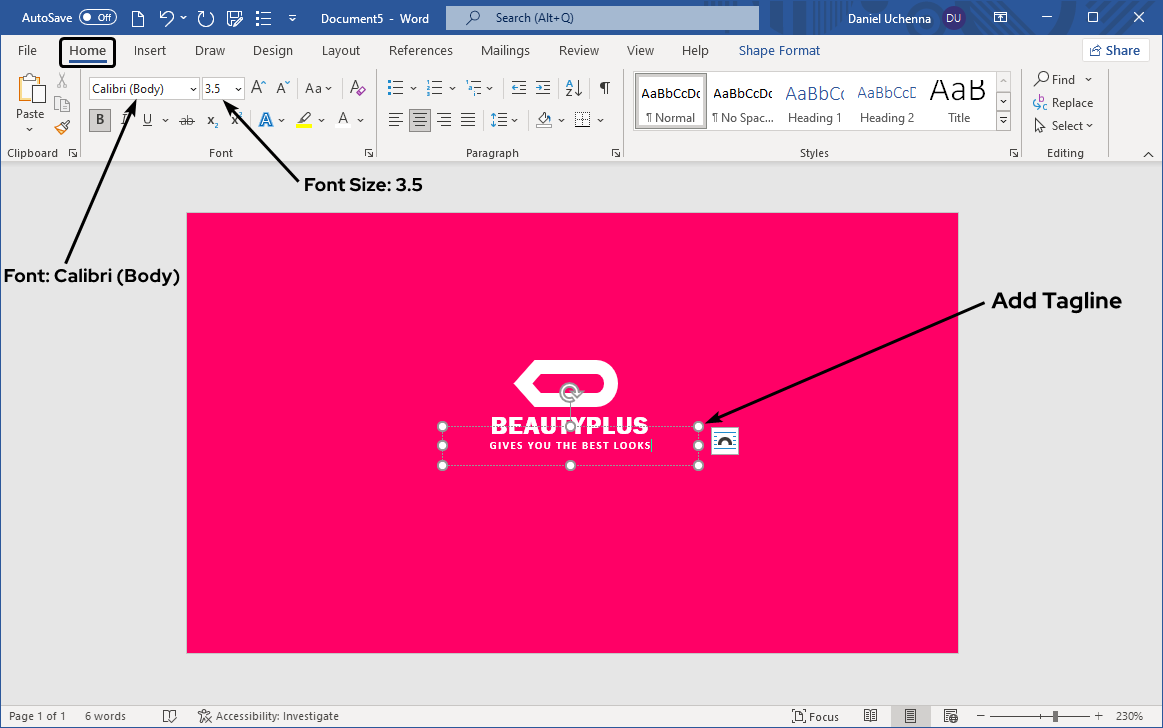Click the Show/Hide paragraph marks icon
This screenshot has height=728, width=1163.
[604, 88]
